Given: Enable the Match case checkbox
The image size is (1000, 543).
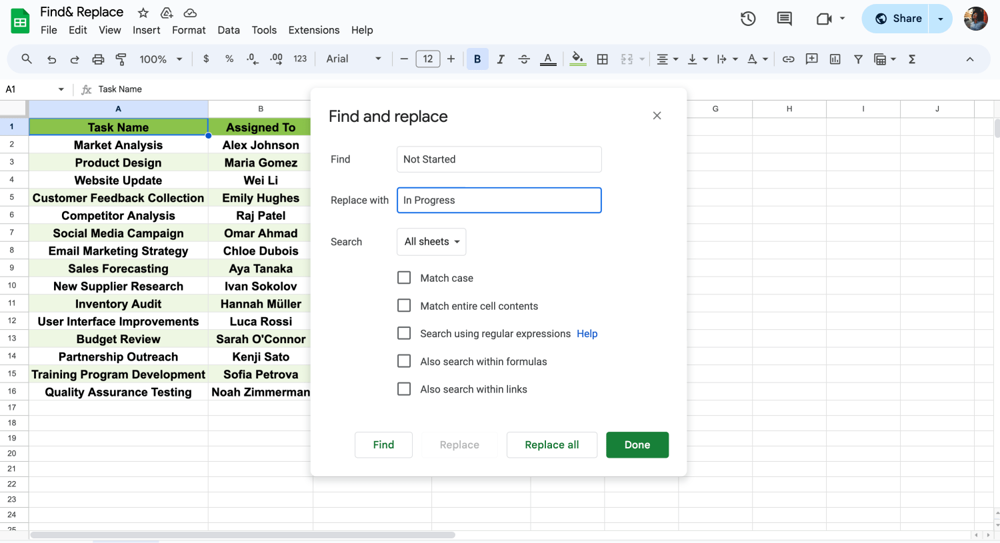Looking at the screenshot, I should tap(404, 278).
